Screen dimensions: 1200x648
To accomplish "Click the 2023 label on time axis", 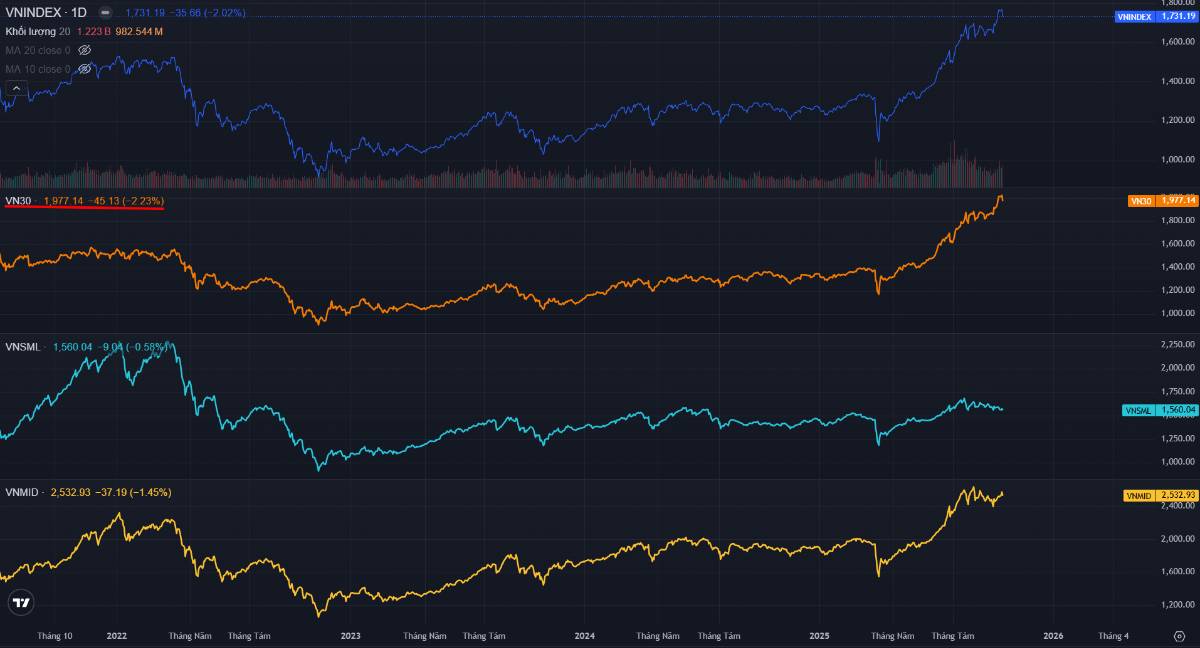I will click(x=350, y=636).
